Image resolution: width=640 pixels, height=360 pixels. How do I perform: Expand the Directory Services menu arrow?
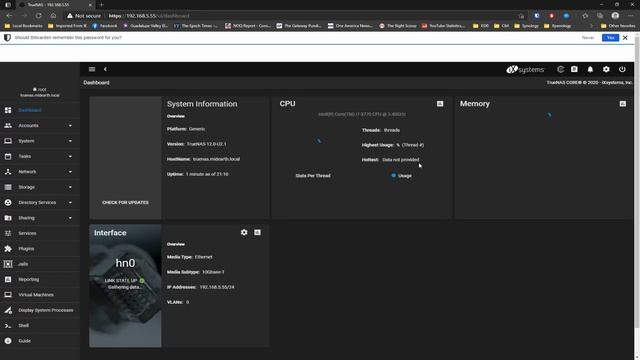(x=70, y=202)
